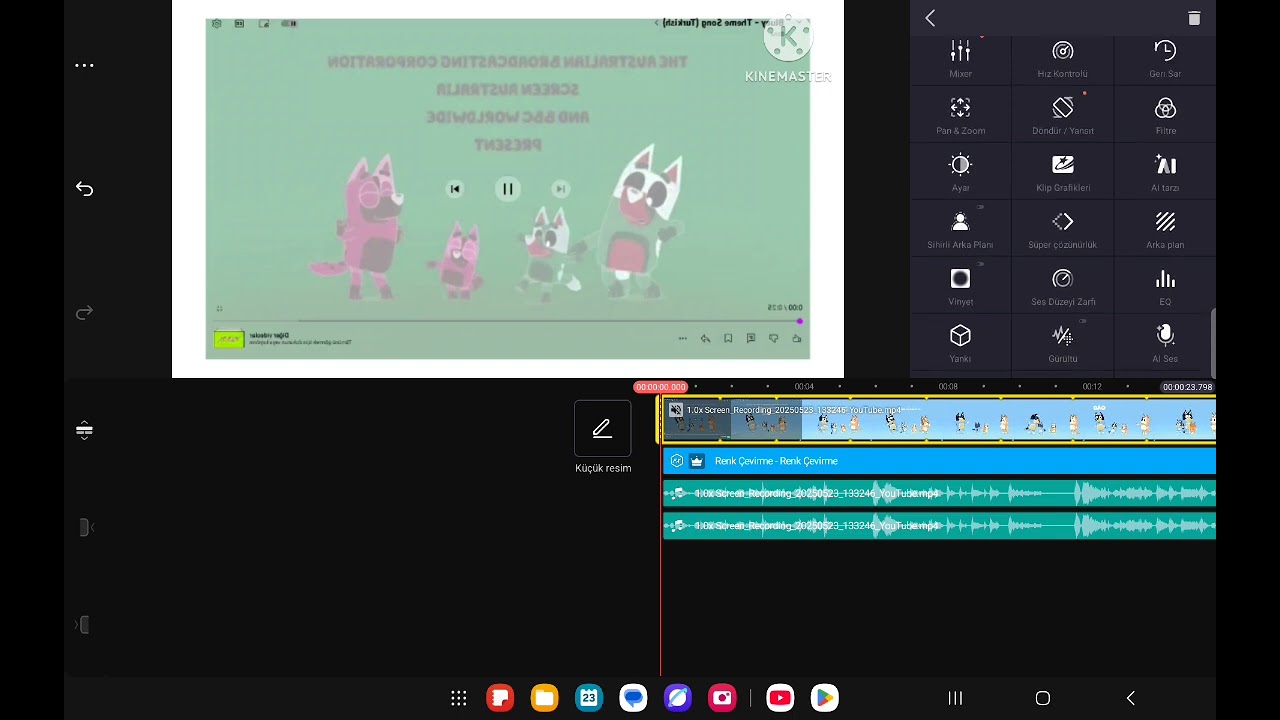
Task: Open the AI Ses voice tool
Action: [x=1165, y=344]
